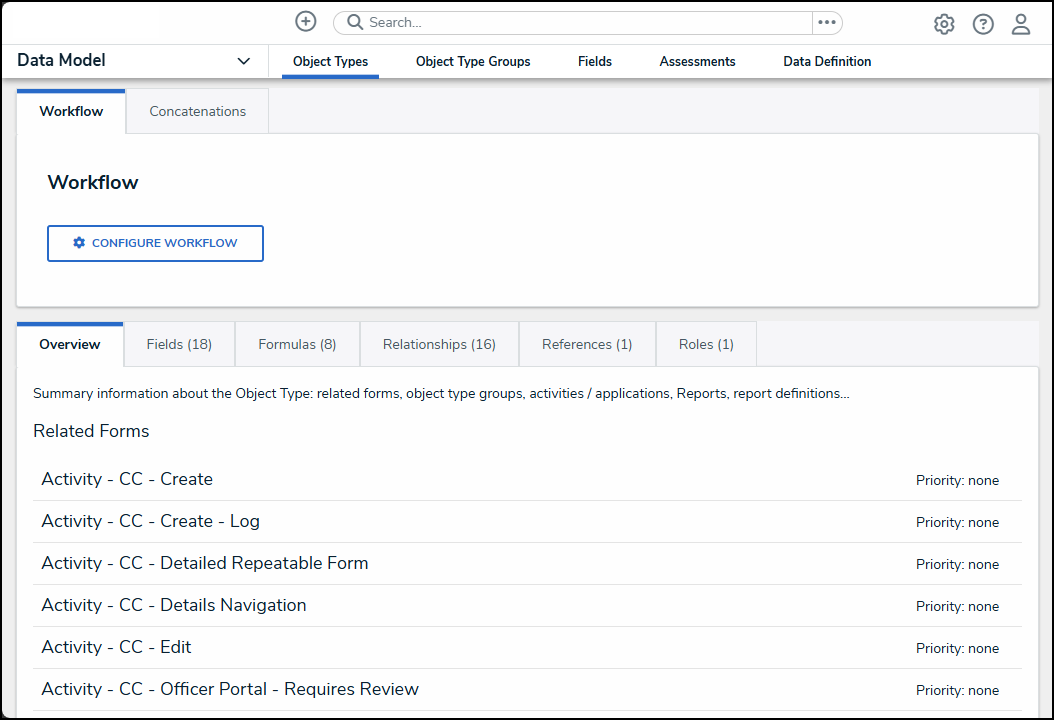1054x720 pixels.
Task: Switch to the Concatenations tab
Action: pos(197,111)
